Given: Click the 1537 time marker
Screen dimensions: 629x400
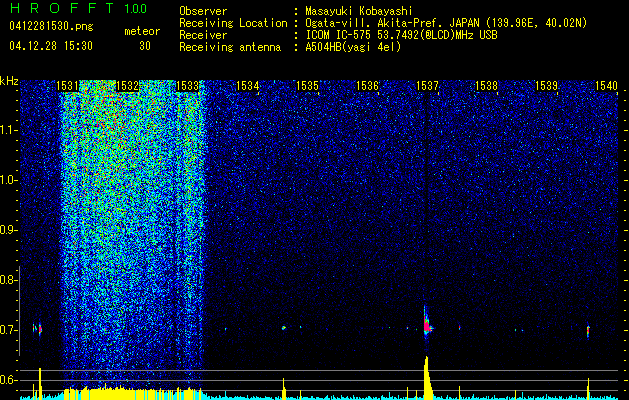Looking at the screenshot, I should click(x=427, y=86).
